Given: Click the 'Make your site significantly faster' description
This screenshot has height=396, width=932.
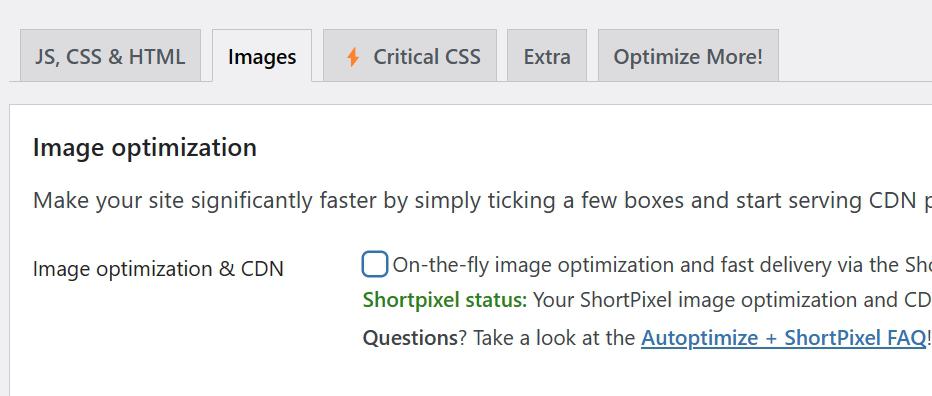Looking at the screenshot, I should click(x=482, y=201).
